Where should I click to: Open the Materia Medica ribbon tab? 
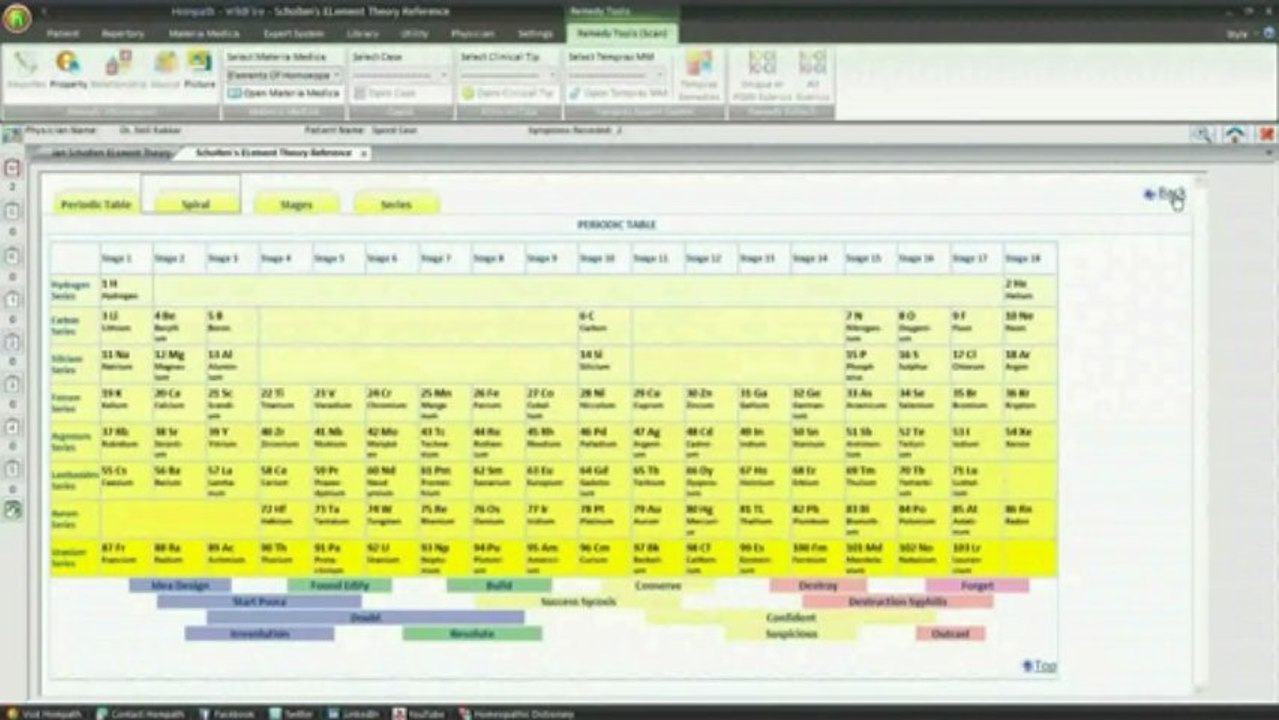203,33
